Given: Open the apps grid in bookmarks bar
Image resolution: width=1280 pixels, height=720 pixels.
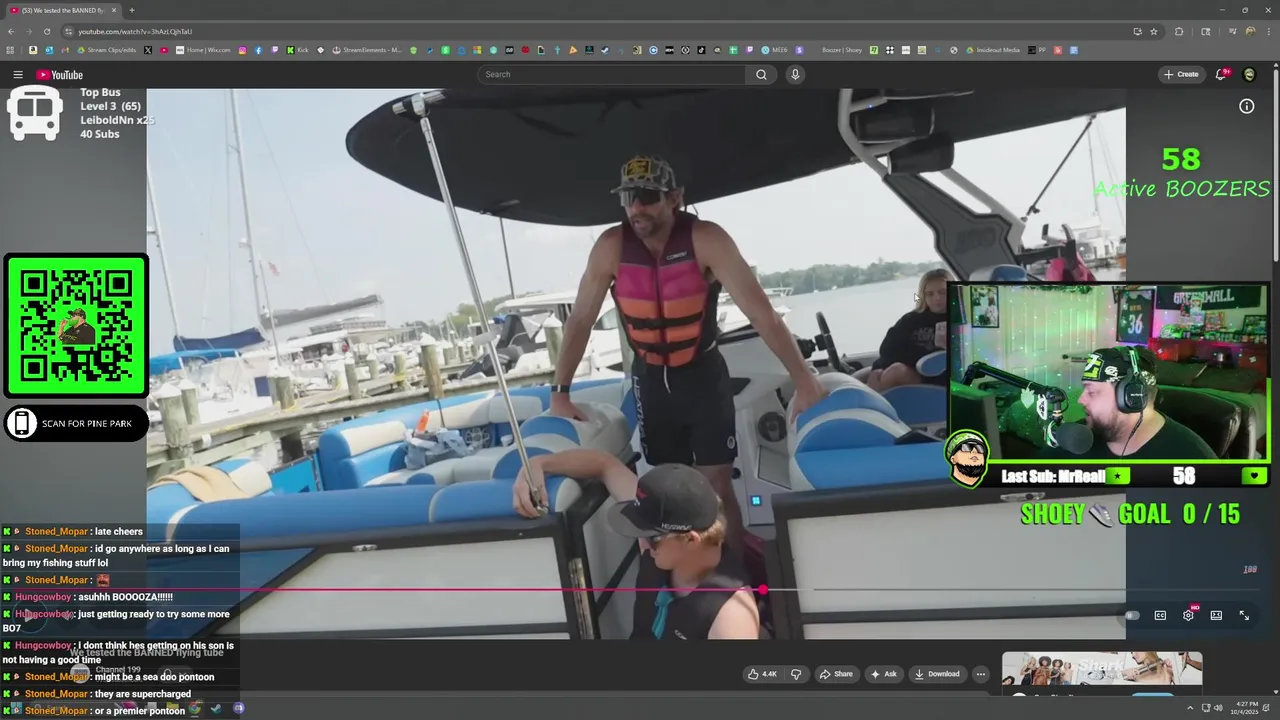Looking at the screenshot, I should [10, 50].
